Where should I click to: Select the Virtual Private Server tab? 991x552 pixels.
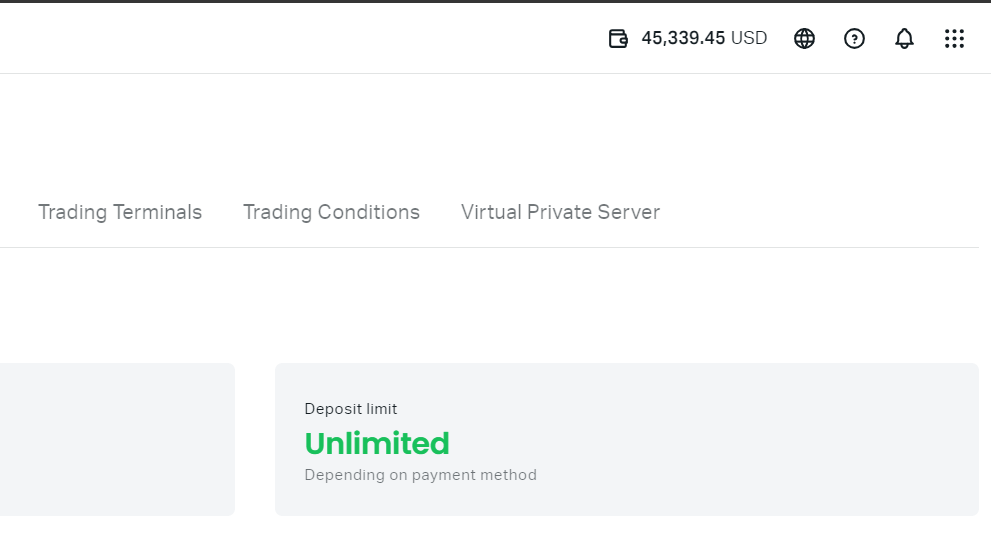[x=560, y=212]
